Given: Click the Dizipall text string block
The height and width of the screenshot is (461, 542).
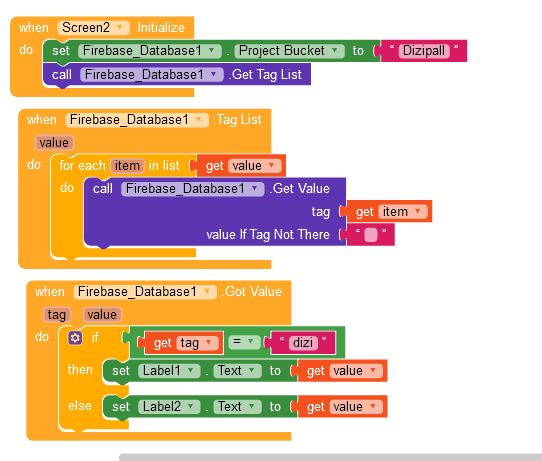Looking at the screenshot, I should click(x=424, y=51).
